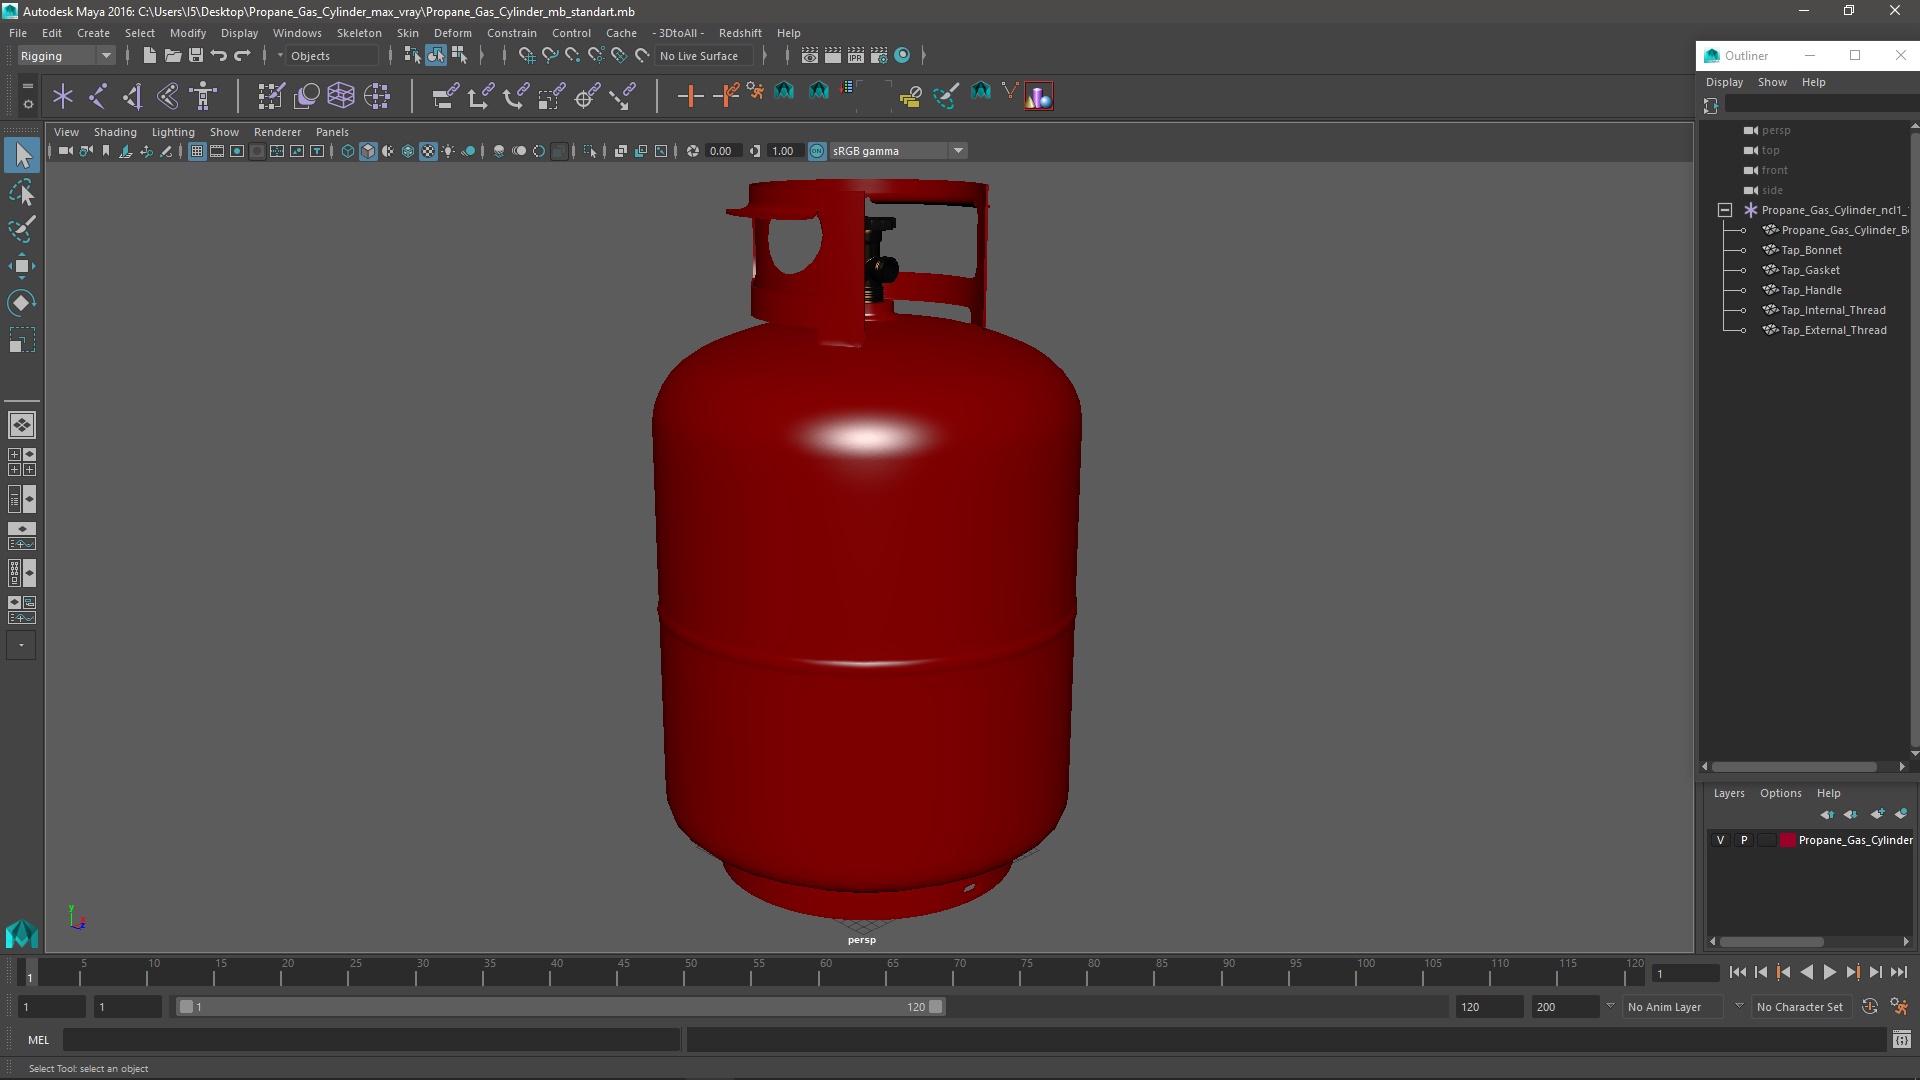Toggle wireframe shading in viewport

click(x=348, y=151)
